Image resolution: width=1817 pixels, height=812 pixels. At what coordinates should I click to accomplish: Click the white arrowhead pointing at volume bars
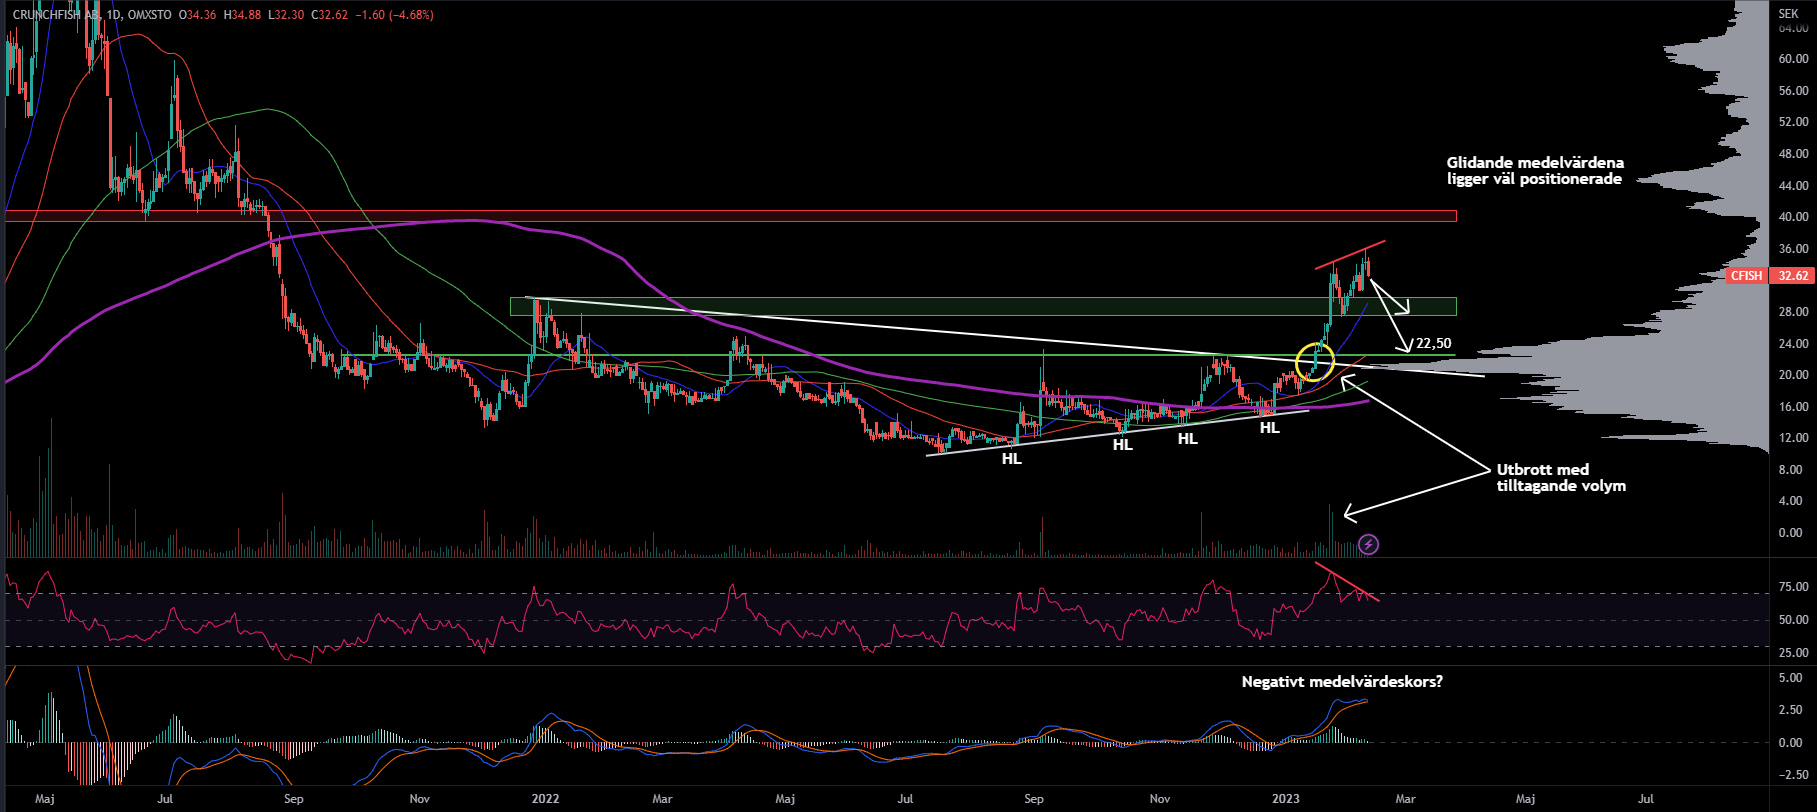(1349, 513)
